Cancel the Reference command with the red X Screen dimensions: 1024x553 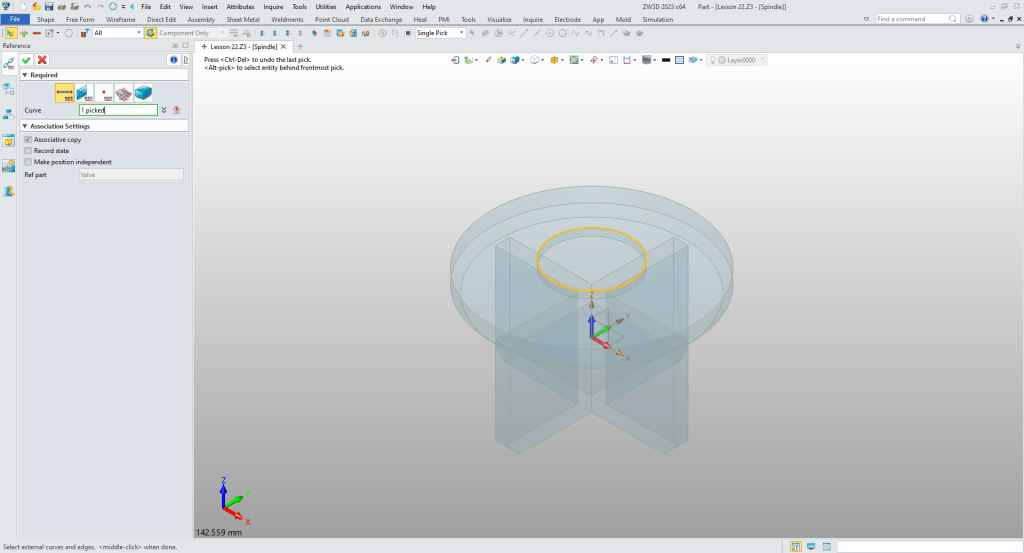(x=42, y=60)
